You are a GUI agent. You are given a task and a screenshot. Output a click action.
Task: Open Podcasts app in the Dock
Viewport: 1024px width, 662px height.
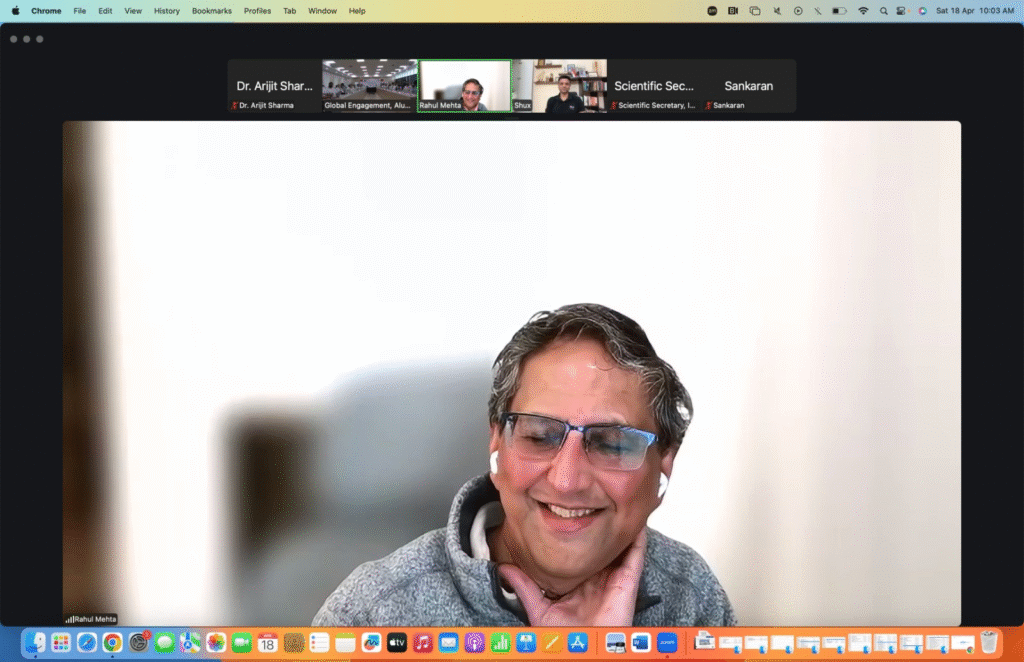click(475, 643)
